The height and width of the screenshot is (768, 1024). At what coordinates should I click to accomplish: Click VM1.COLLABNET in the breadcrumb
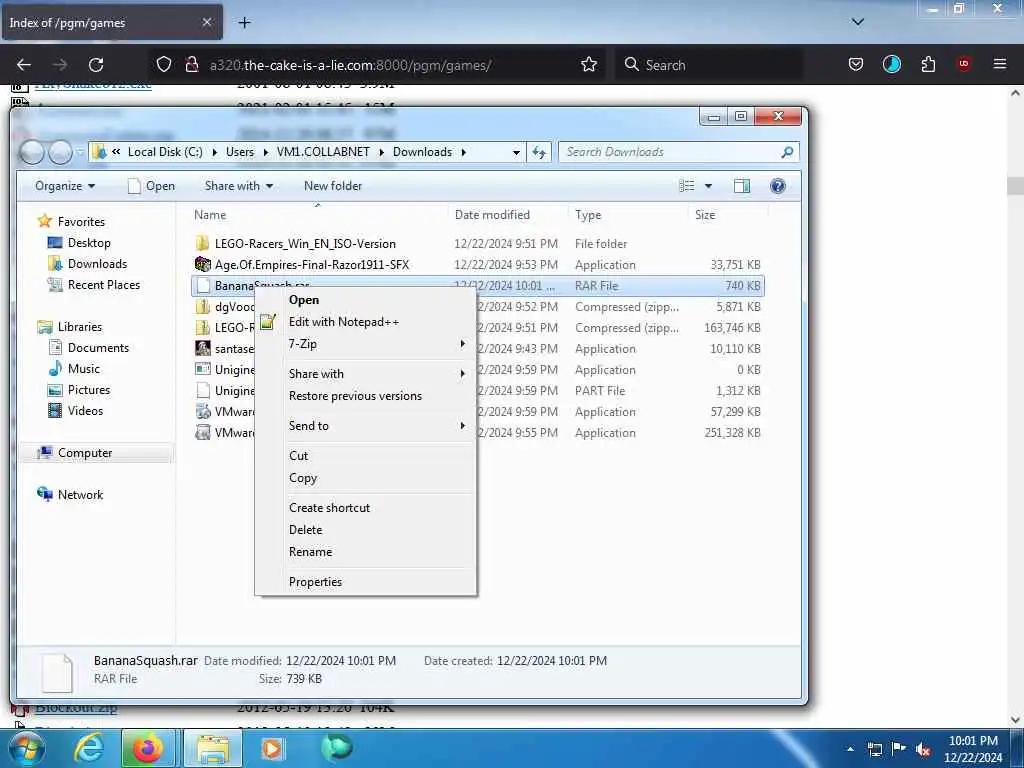pyautogui.click(x=323, y=152)
